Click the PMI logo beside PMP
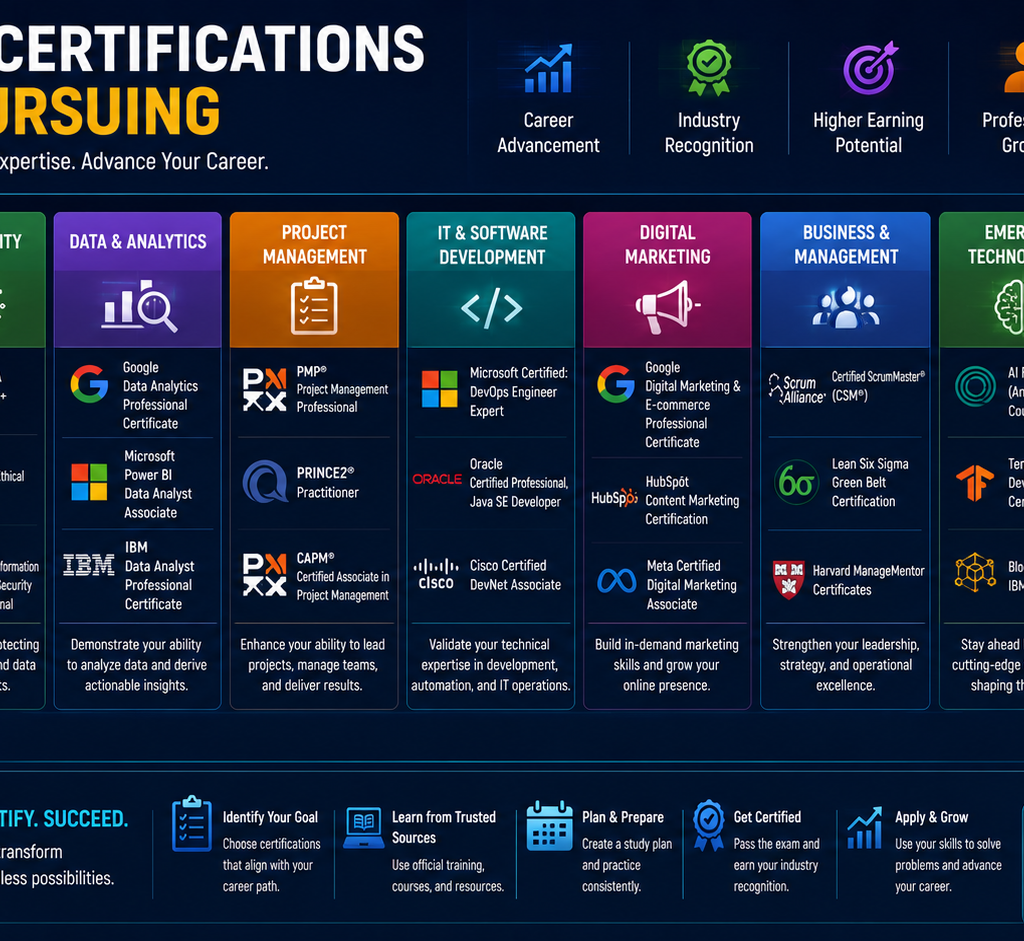 coord(264,390)
